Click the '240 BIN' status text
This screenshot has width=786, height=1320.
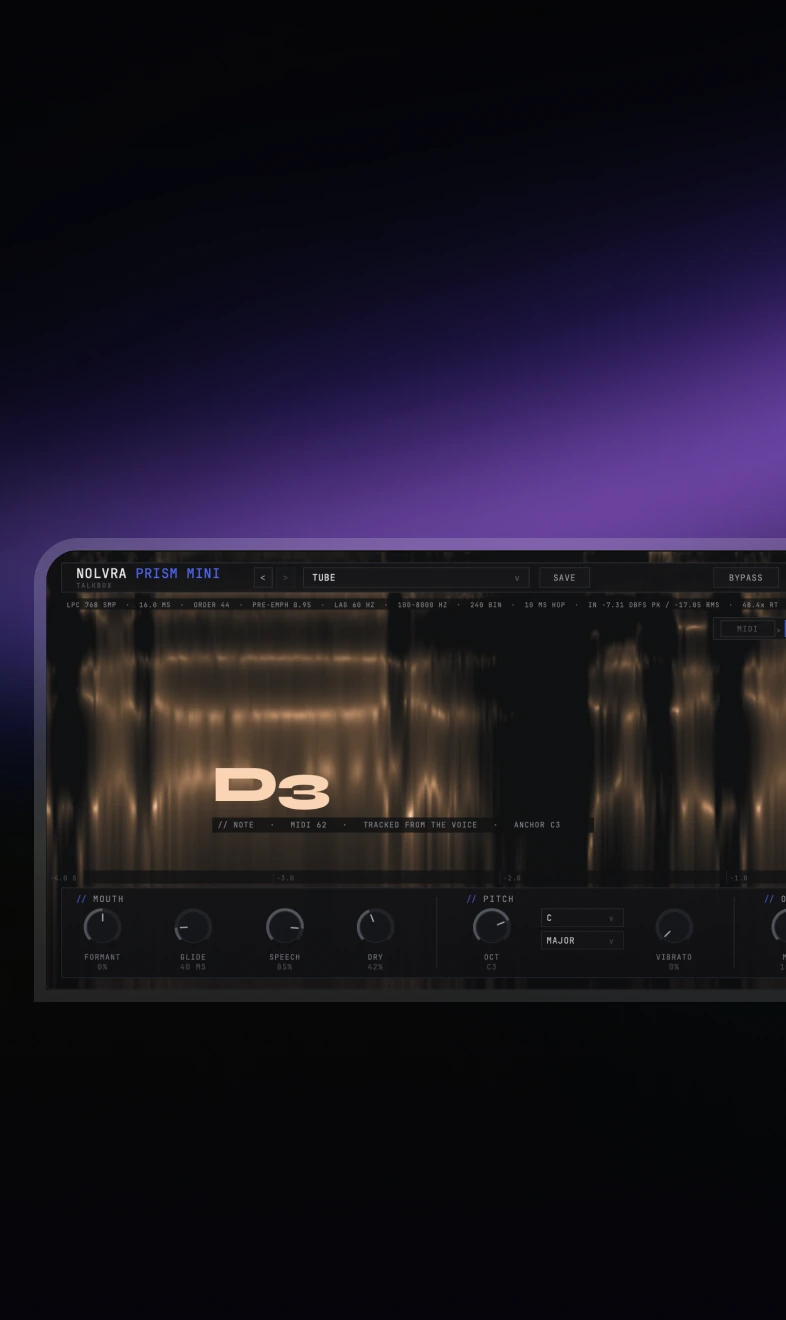click(486, 605)
